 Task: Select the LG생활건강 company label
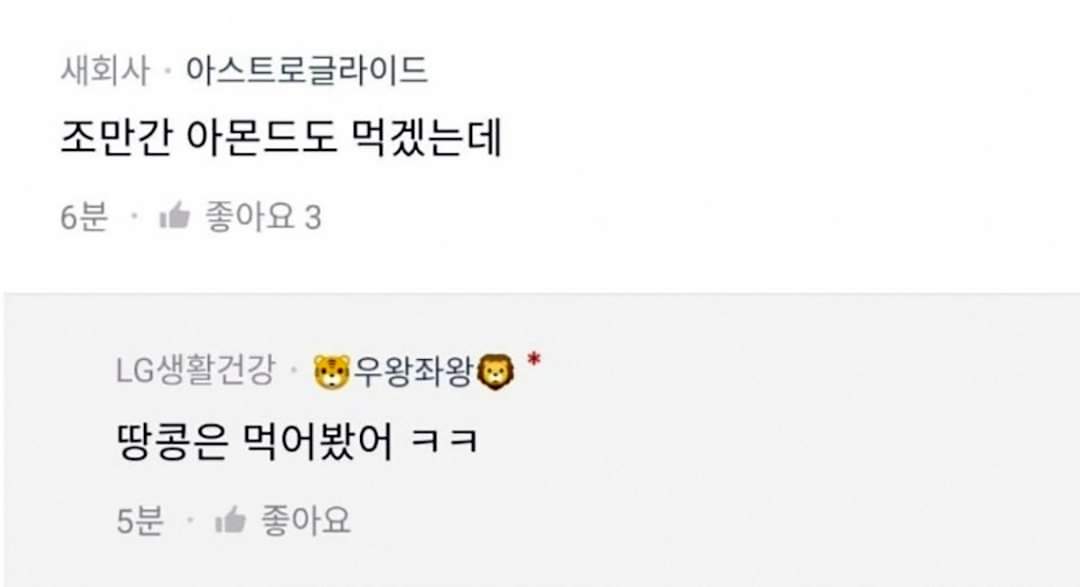click(196, 370)
